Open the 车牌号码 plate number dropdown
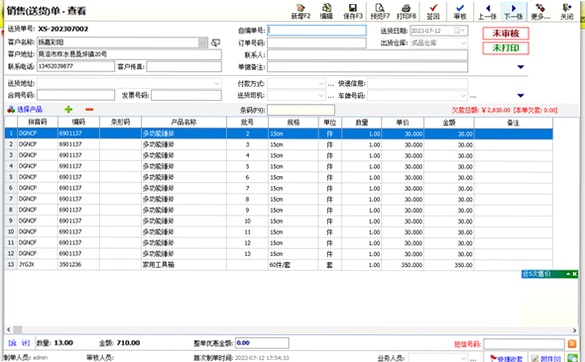585x362 pixels. (x=463, y=96)
